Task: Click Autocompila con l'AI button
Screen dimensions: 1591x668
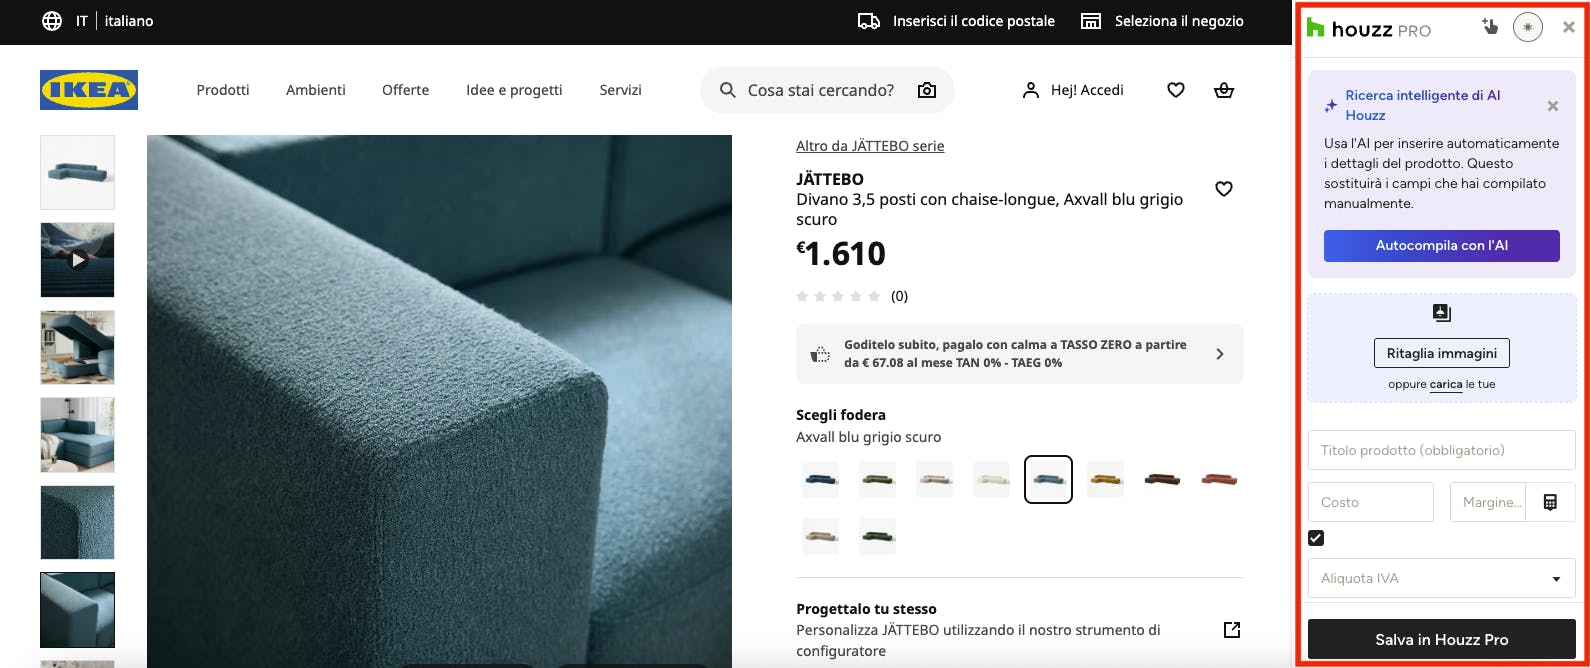Action: pyautogui.click(x=1442, y=246)
